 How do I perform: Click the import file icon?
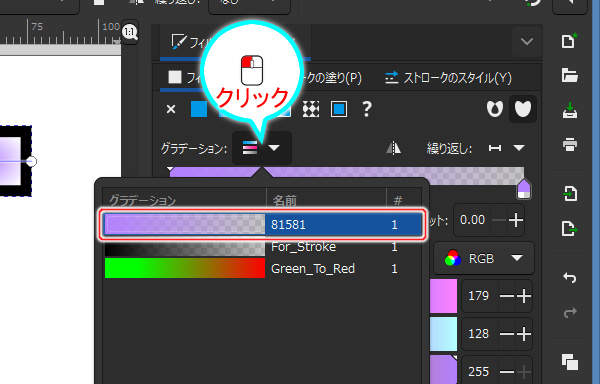point(570,194)
